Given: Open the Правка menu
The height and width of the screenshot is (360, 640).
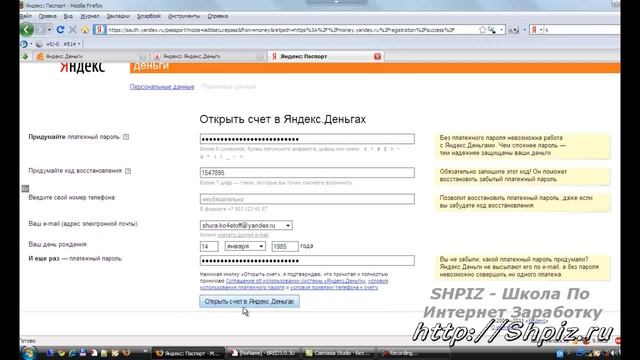Looking at the screenshot, I should click(47, 16).
